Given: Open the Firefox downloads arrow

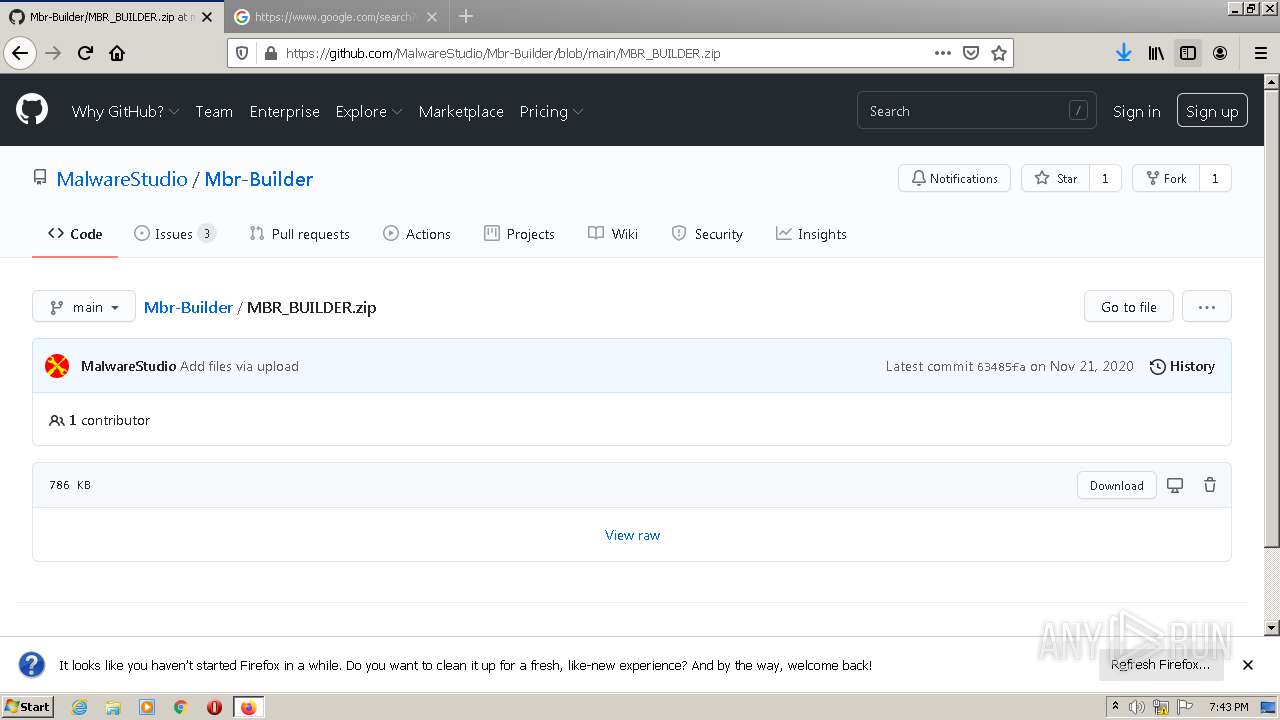Looking at the screenshot, I should (1124, 53).
